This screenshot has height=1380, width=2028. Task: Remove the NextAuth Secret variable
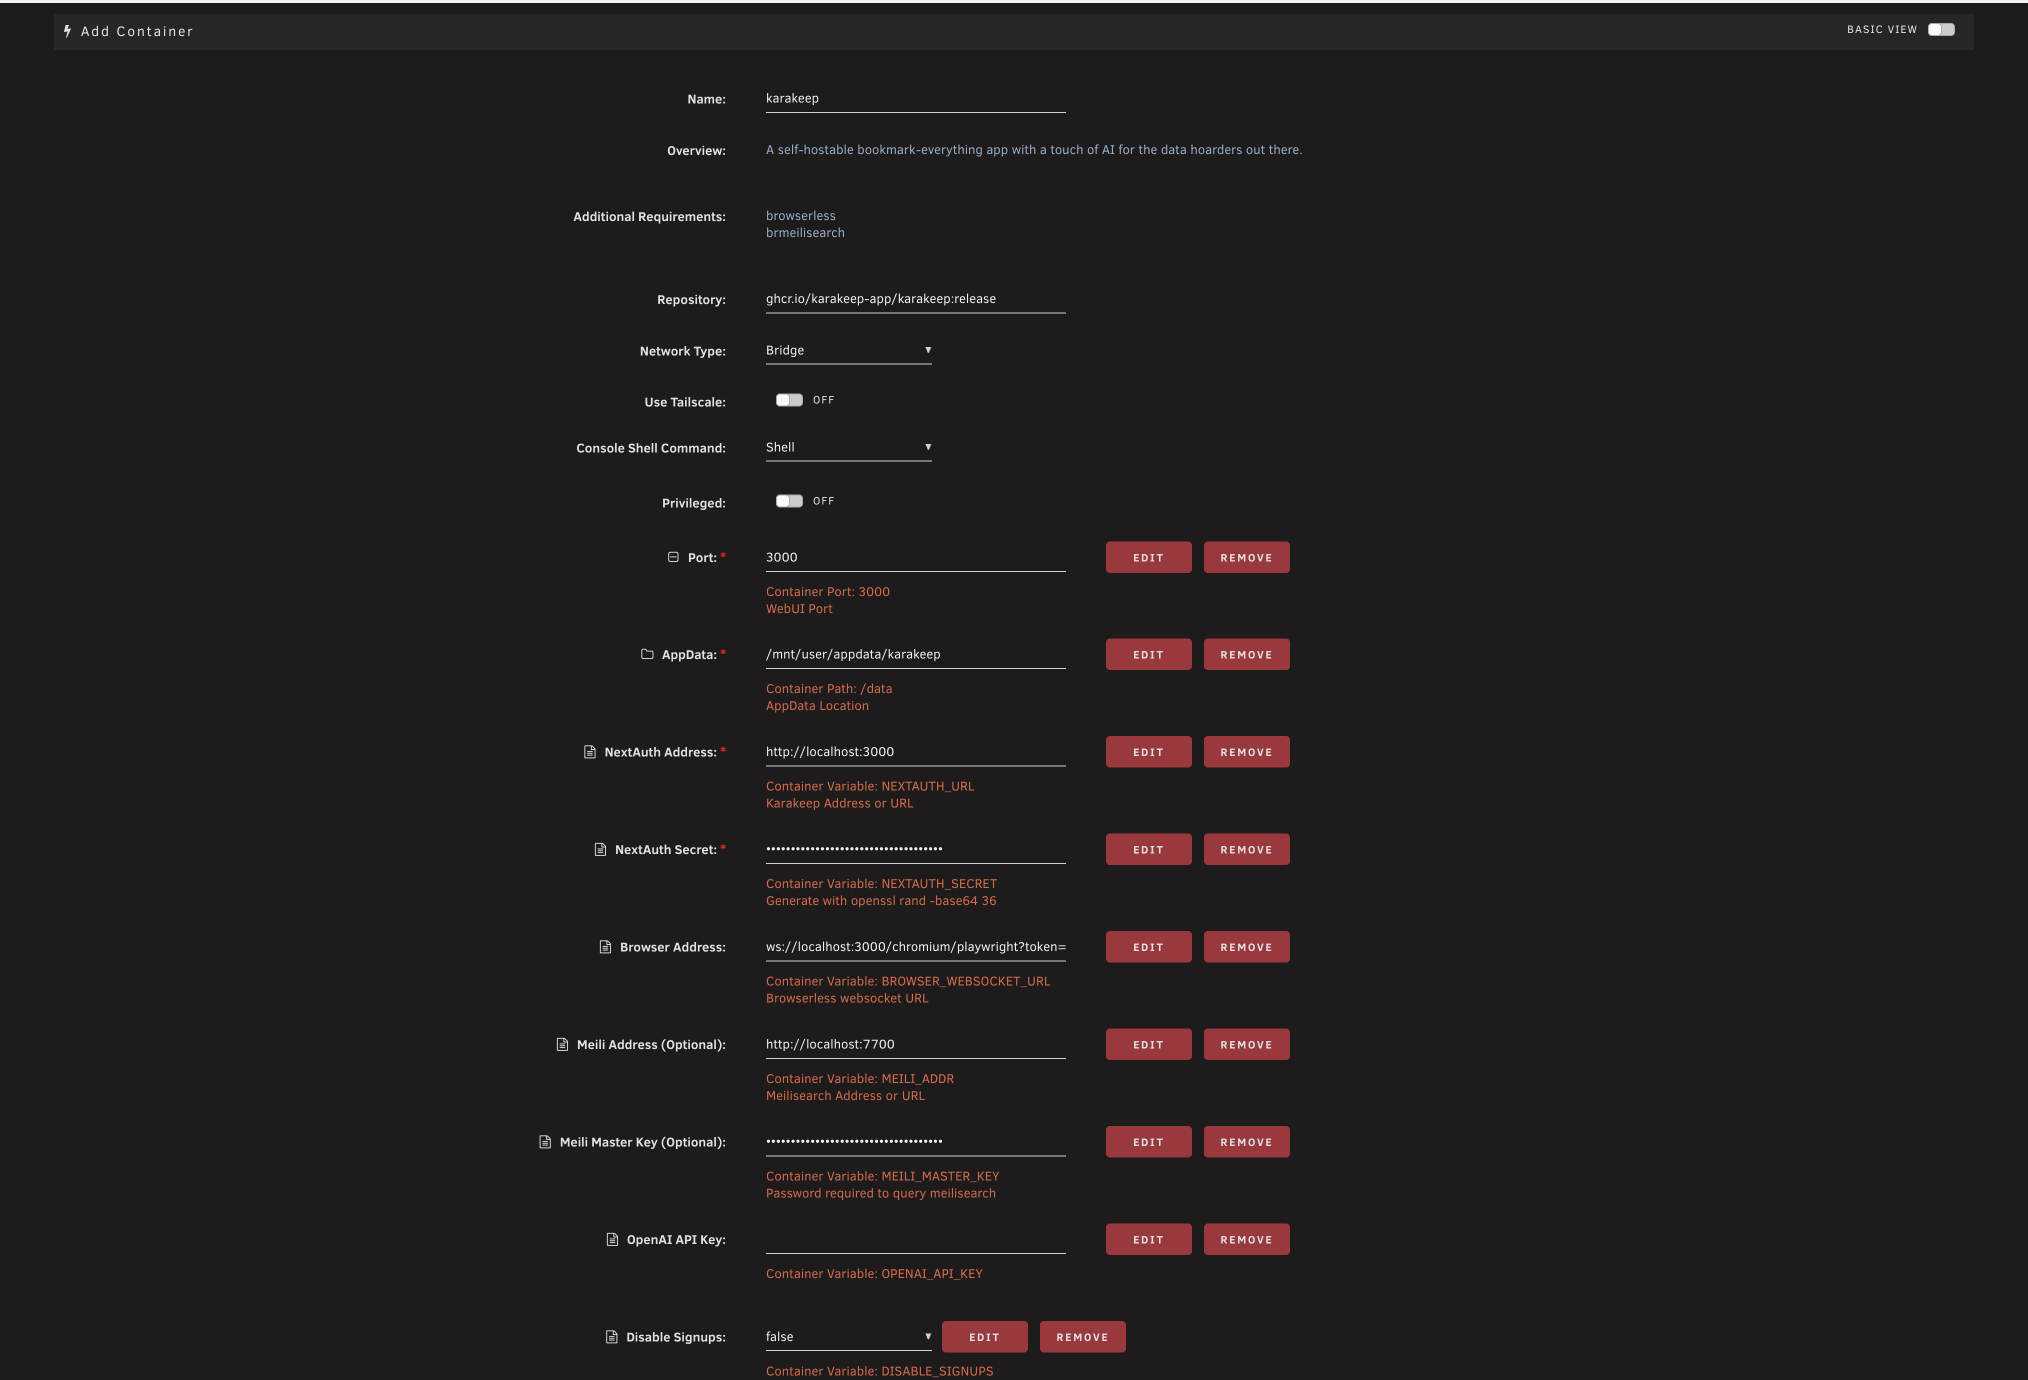(1246, 850)
